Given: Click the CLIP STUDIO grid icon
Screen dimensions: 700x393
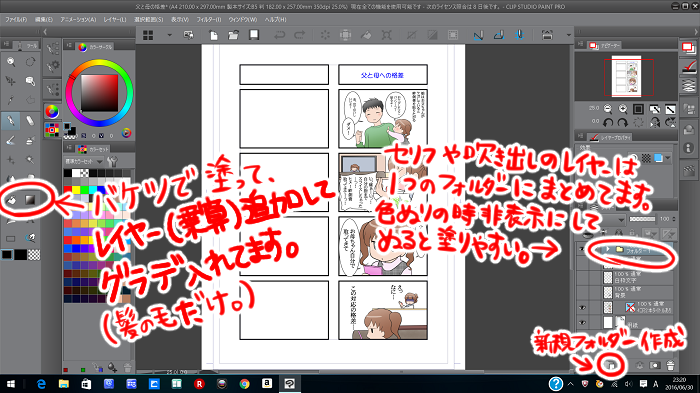Looking at the screenshot, I should click(148, 35).
